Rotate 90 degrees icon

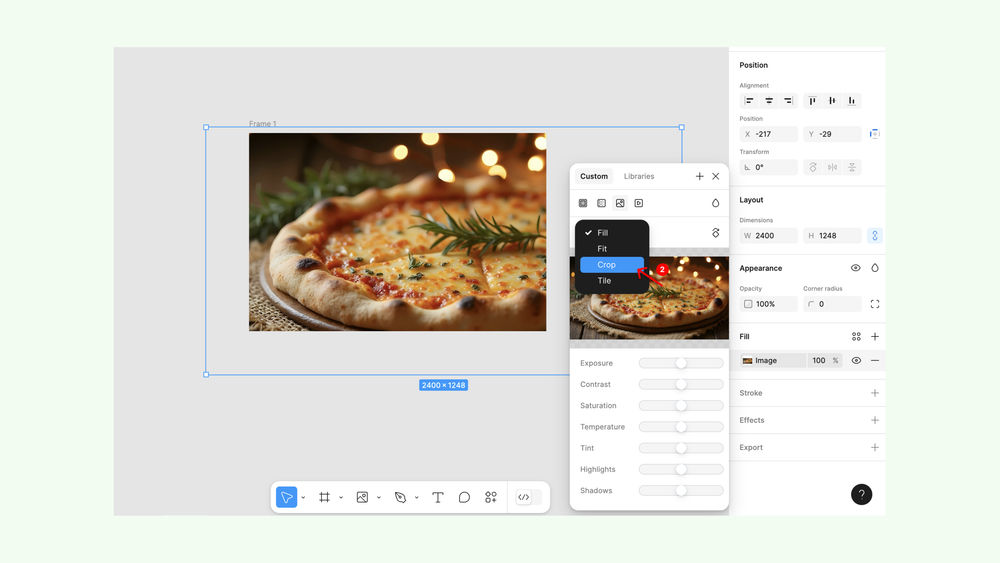tap(812, 167)
